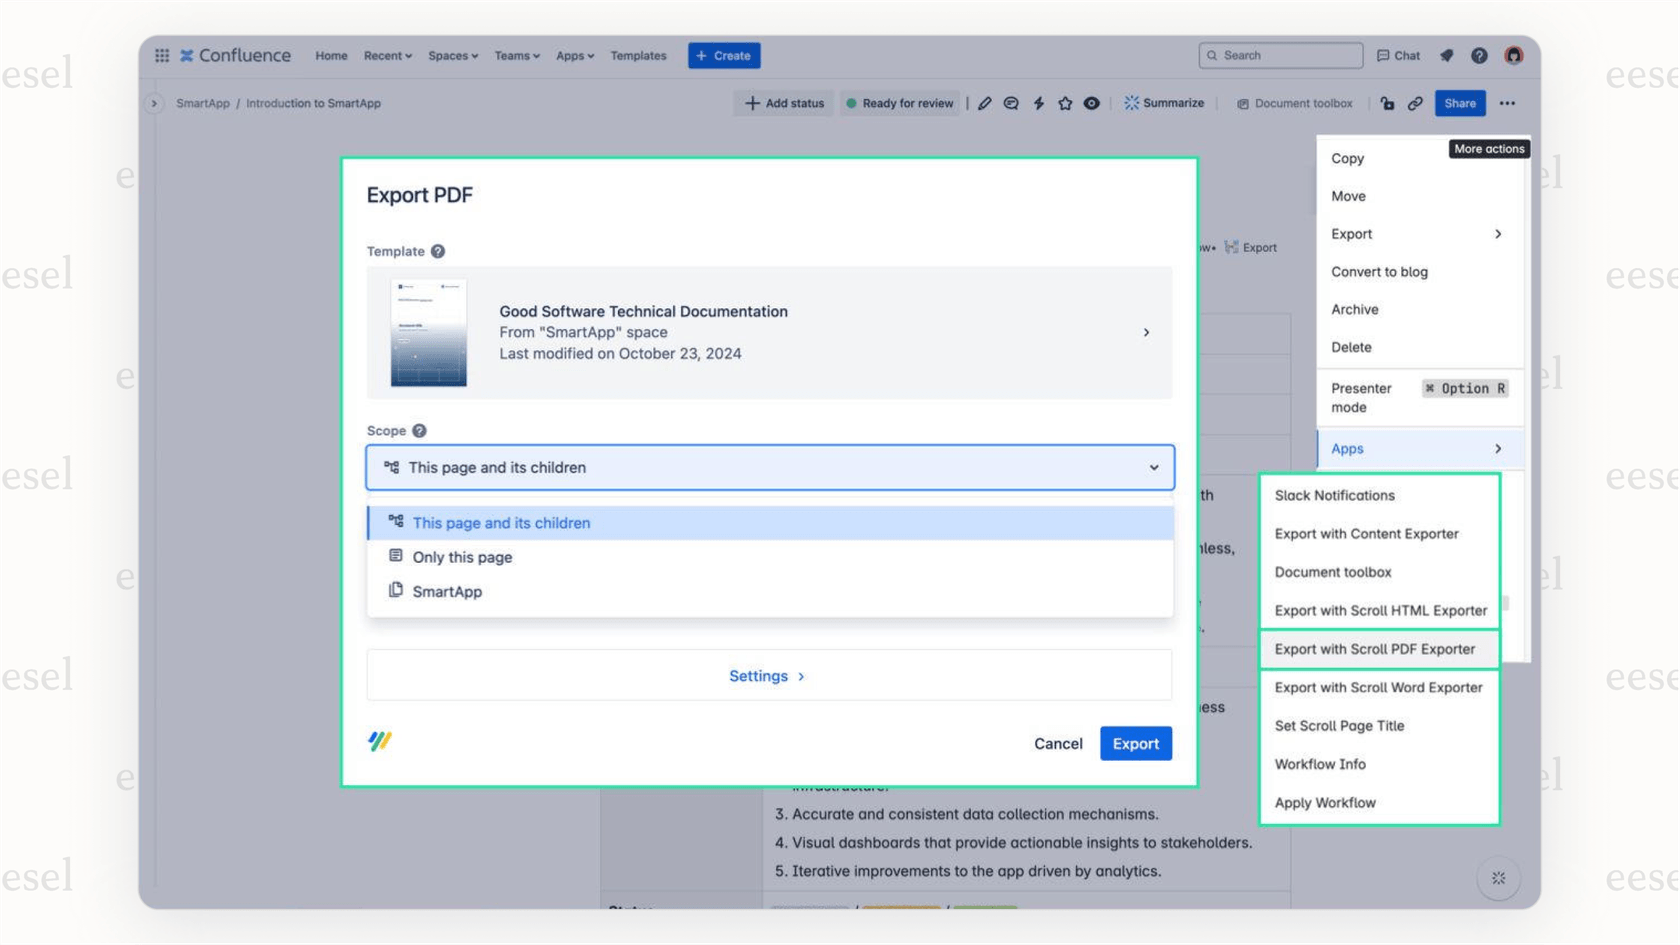Open the Spaces dropdown in the navigation
The height and width of the screenshot is (945, 1680).
pos(451,56)
